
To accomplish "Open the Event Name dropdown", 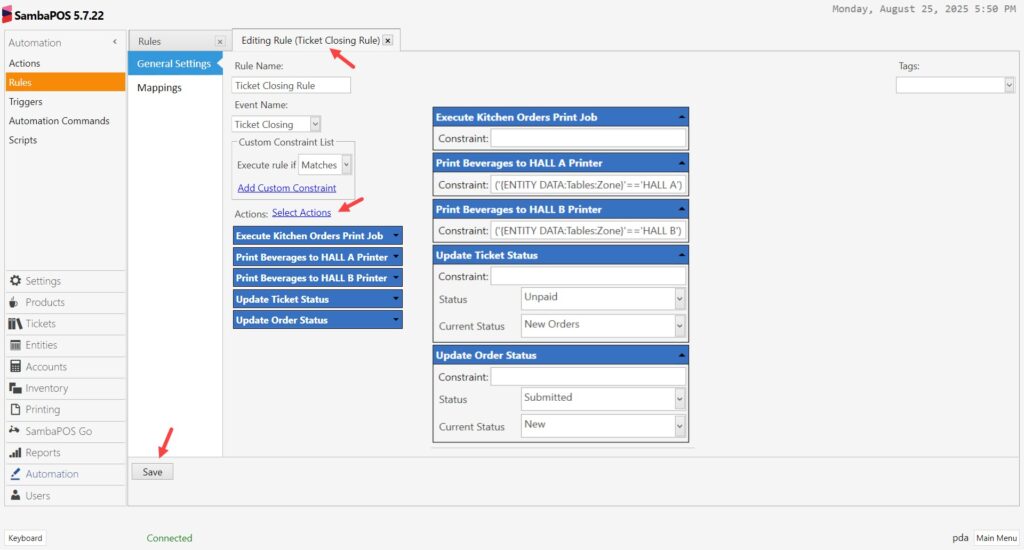I will point(315,124).
